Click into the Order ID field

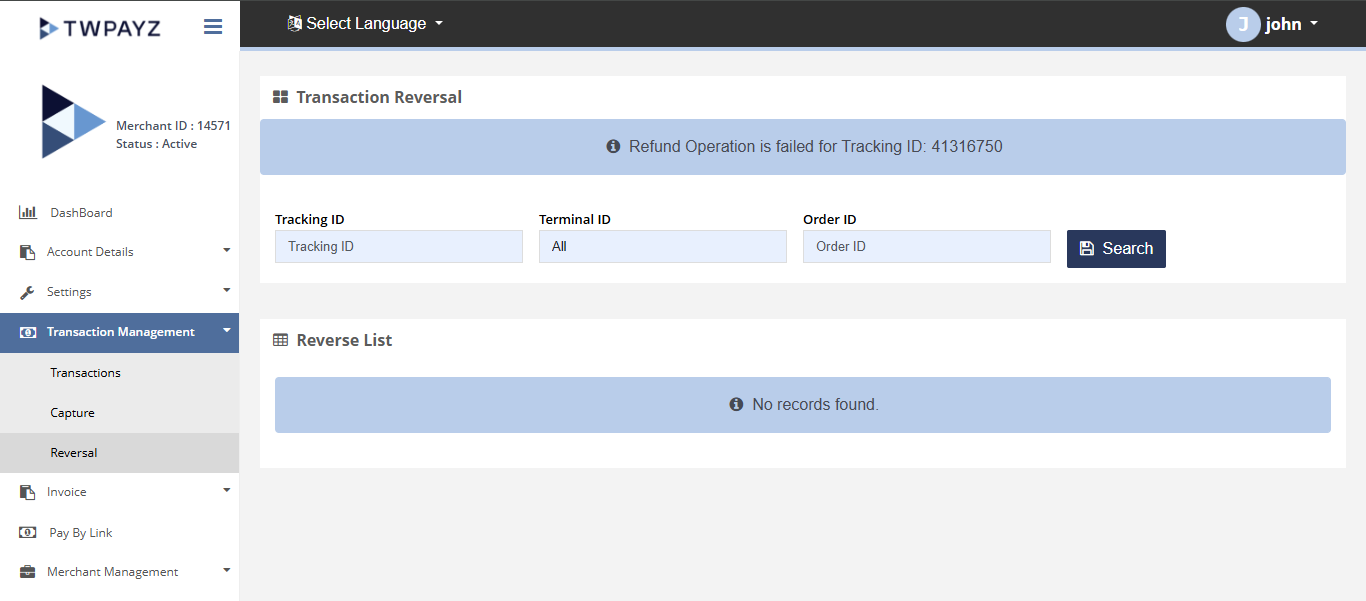[926, 246]
